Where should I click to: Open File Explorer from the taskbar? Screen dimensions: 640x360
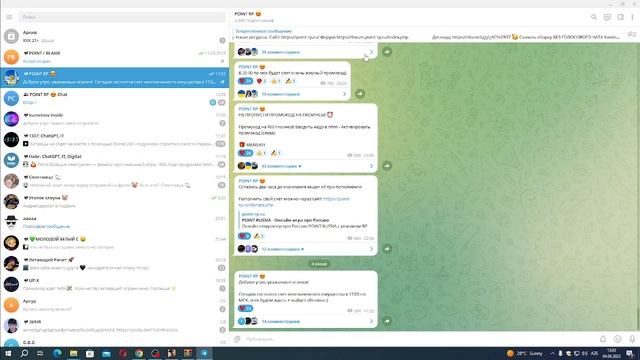coord(73,353)
